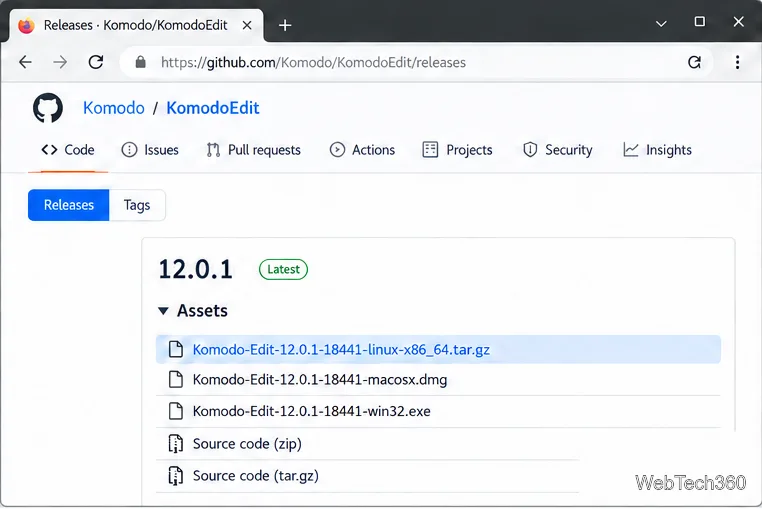762x509 pixels.
Task: Click the reload icon inside the address bar
Action: [x=694, y=62]
